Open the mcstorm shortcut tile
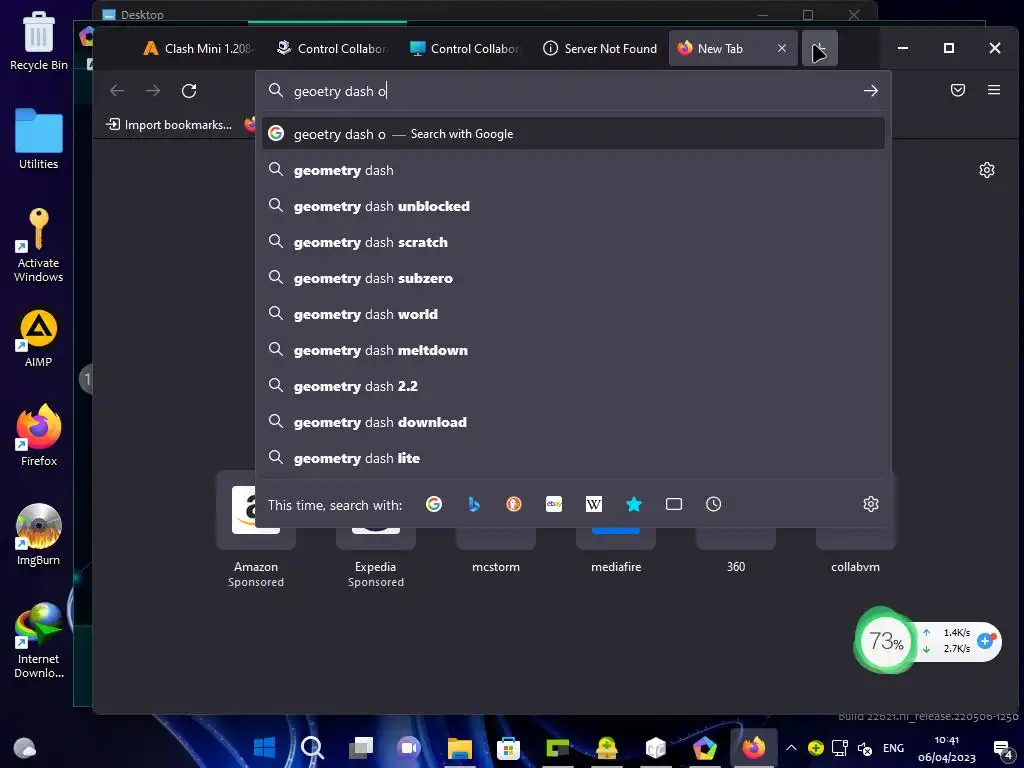The width and height of the screenshot is (1024, 768). tap(496, 552)
